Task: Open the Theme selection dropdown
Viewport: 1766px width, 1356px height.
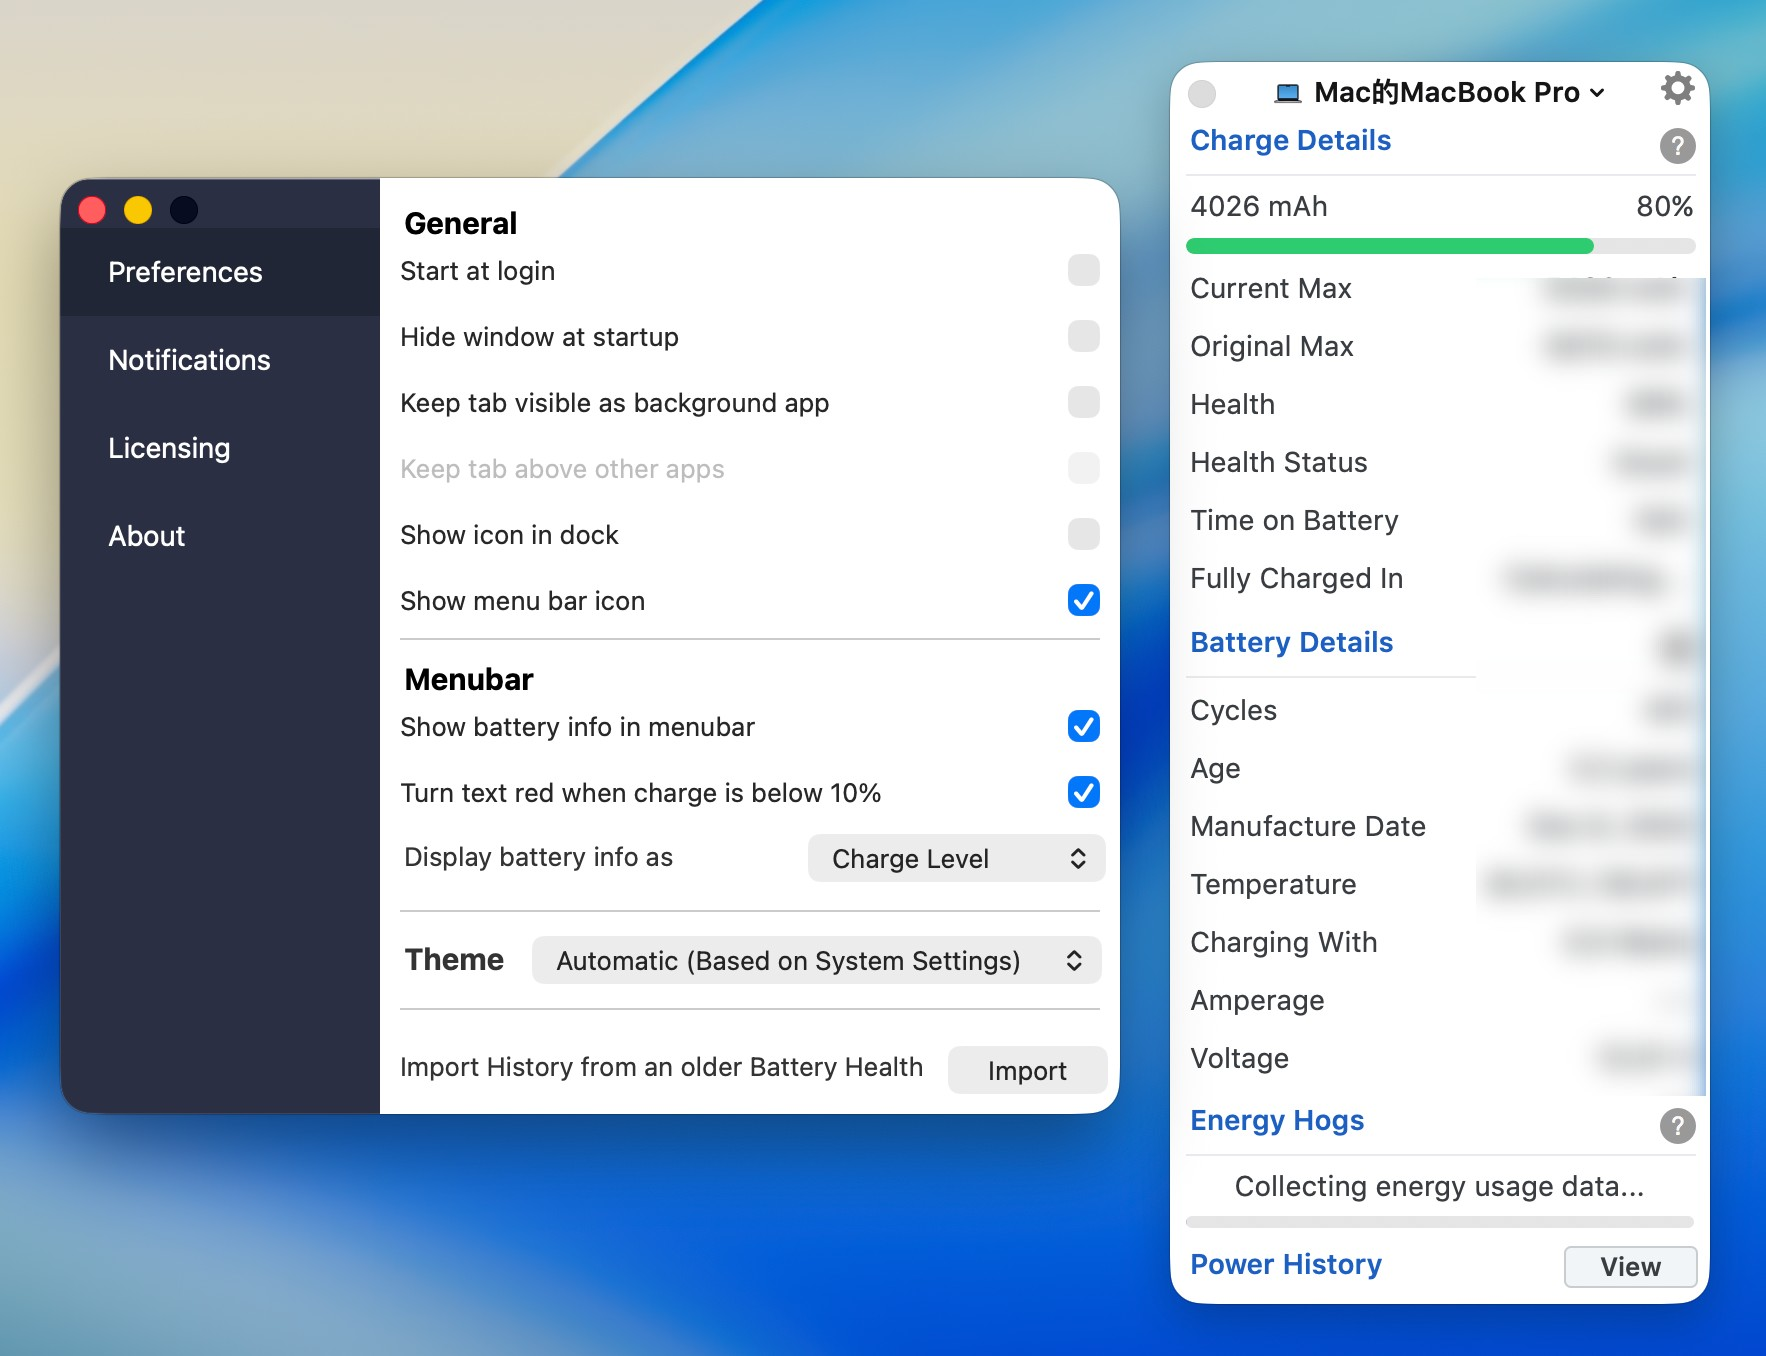Action: (815, 960)
